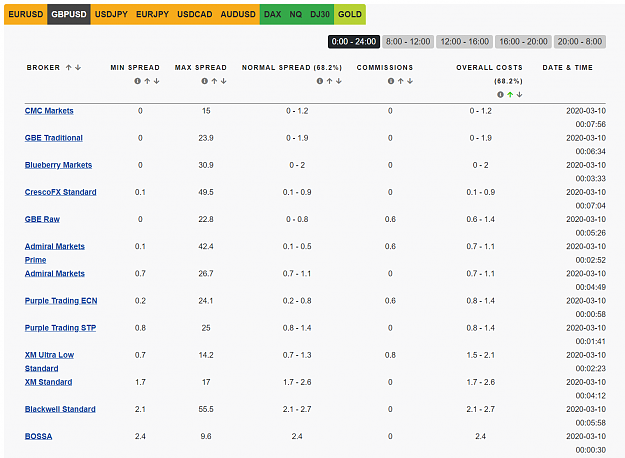Select 8:00 - 12:00 time filter
The height and width of the screenshot is (458, 625).
click(408, 41)
